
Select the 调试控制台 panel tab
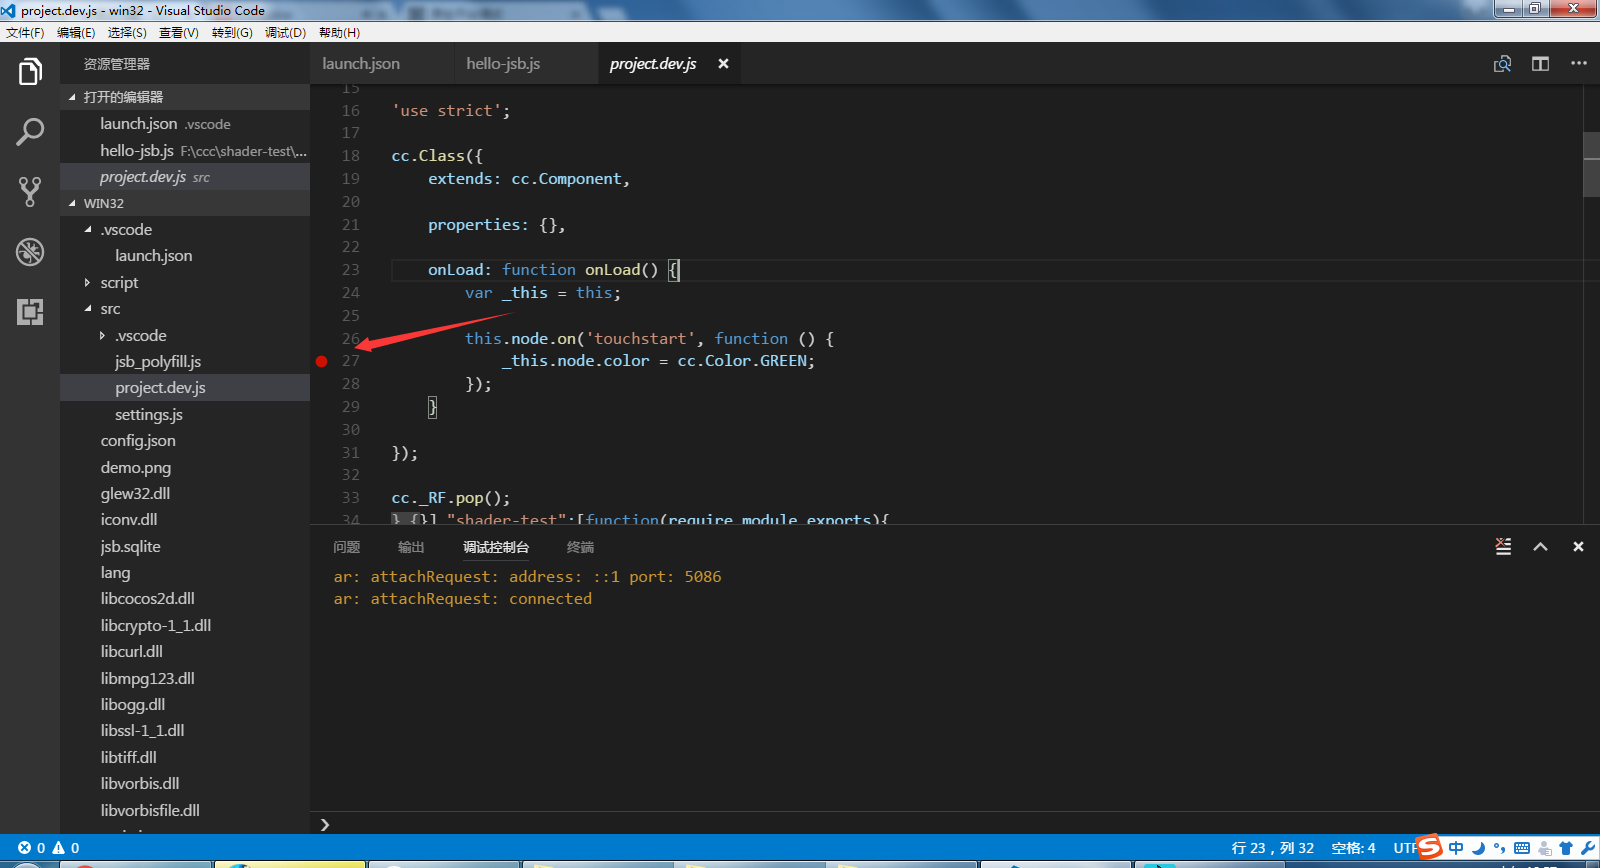[x=496, y=547]
